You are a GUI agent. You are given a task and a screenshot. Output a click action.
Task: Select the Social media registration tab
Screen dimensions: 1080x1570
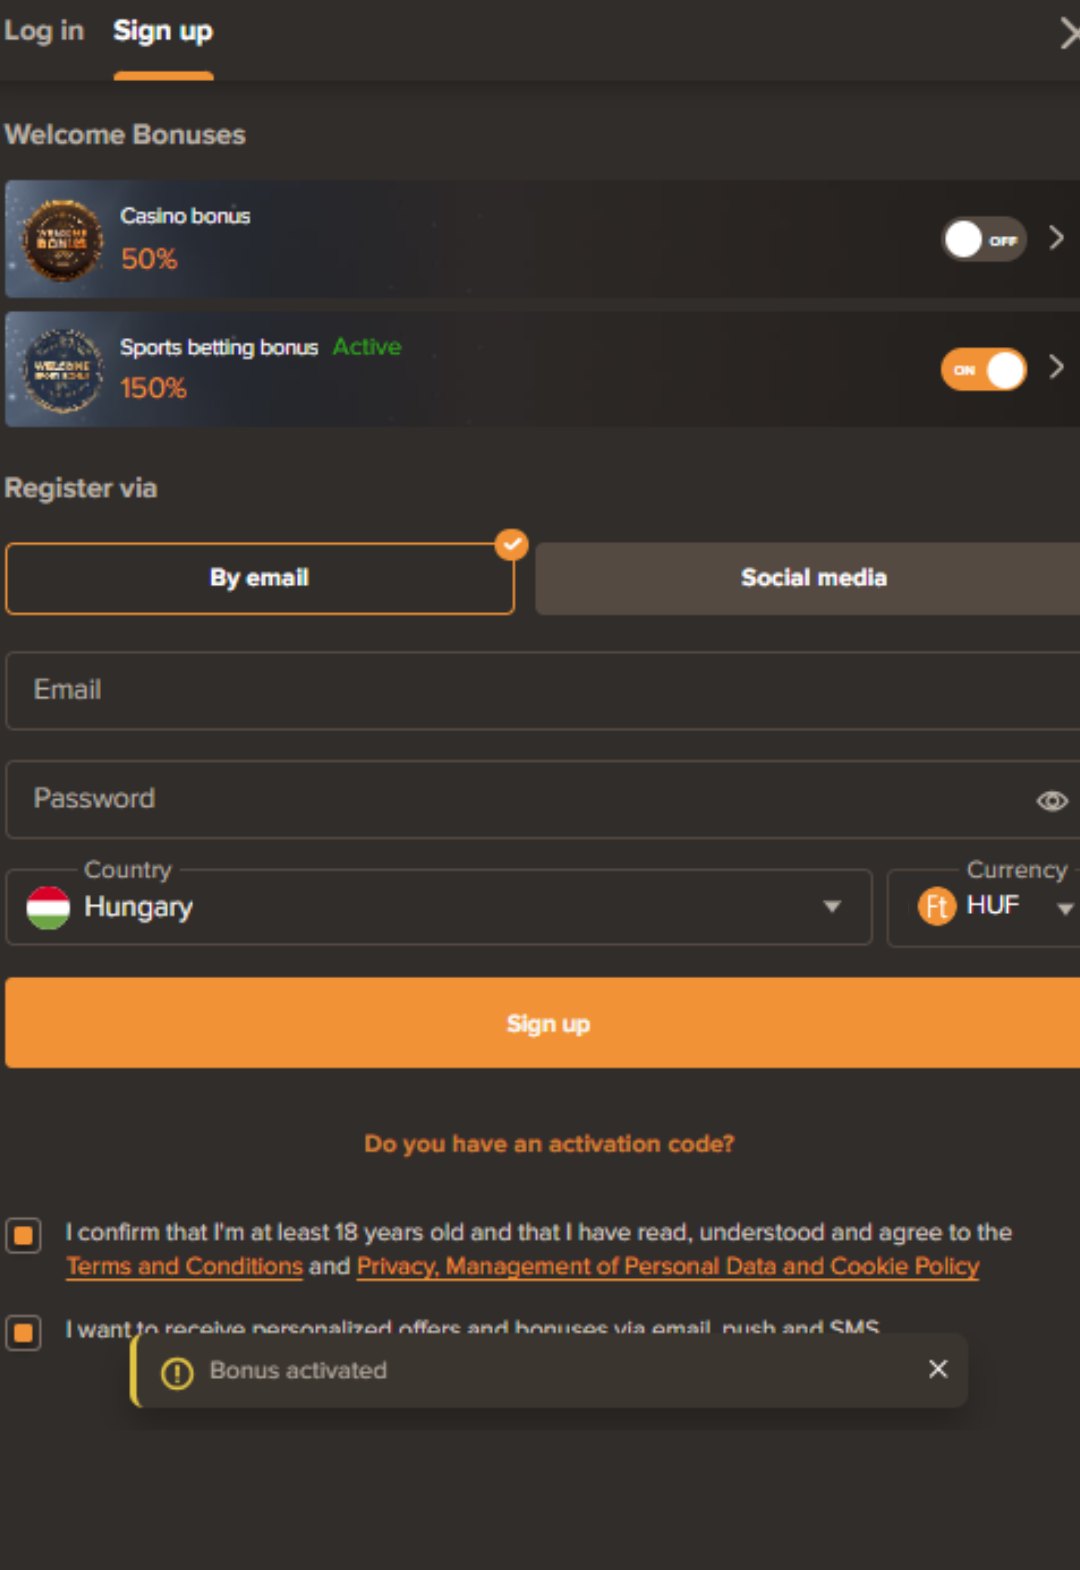pos(808,578)
